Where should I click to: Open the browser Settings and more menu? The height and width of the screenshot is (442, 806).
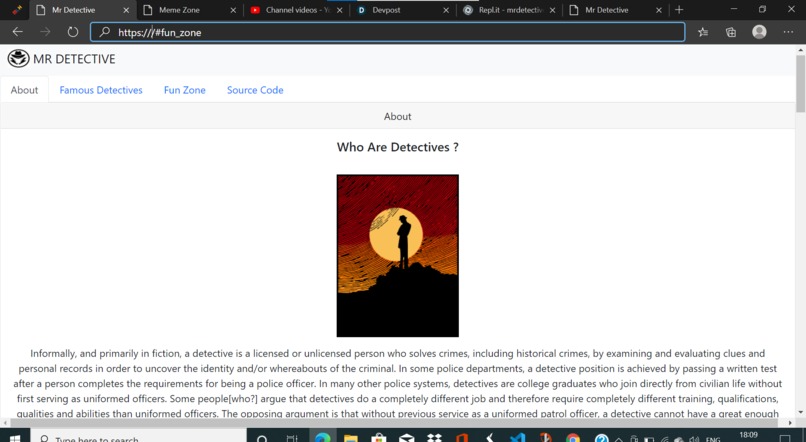tap(788, 32)
